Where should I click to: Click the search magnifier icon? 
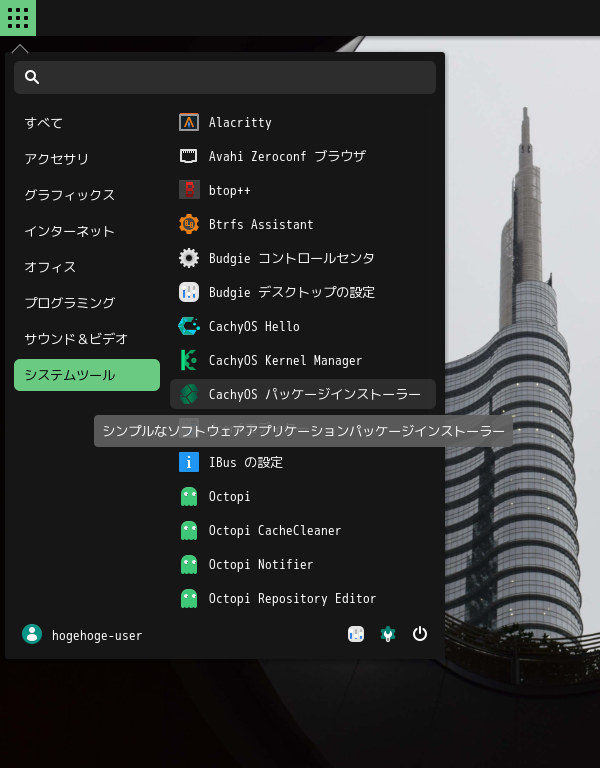pos(32,77)
